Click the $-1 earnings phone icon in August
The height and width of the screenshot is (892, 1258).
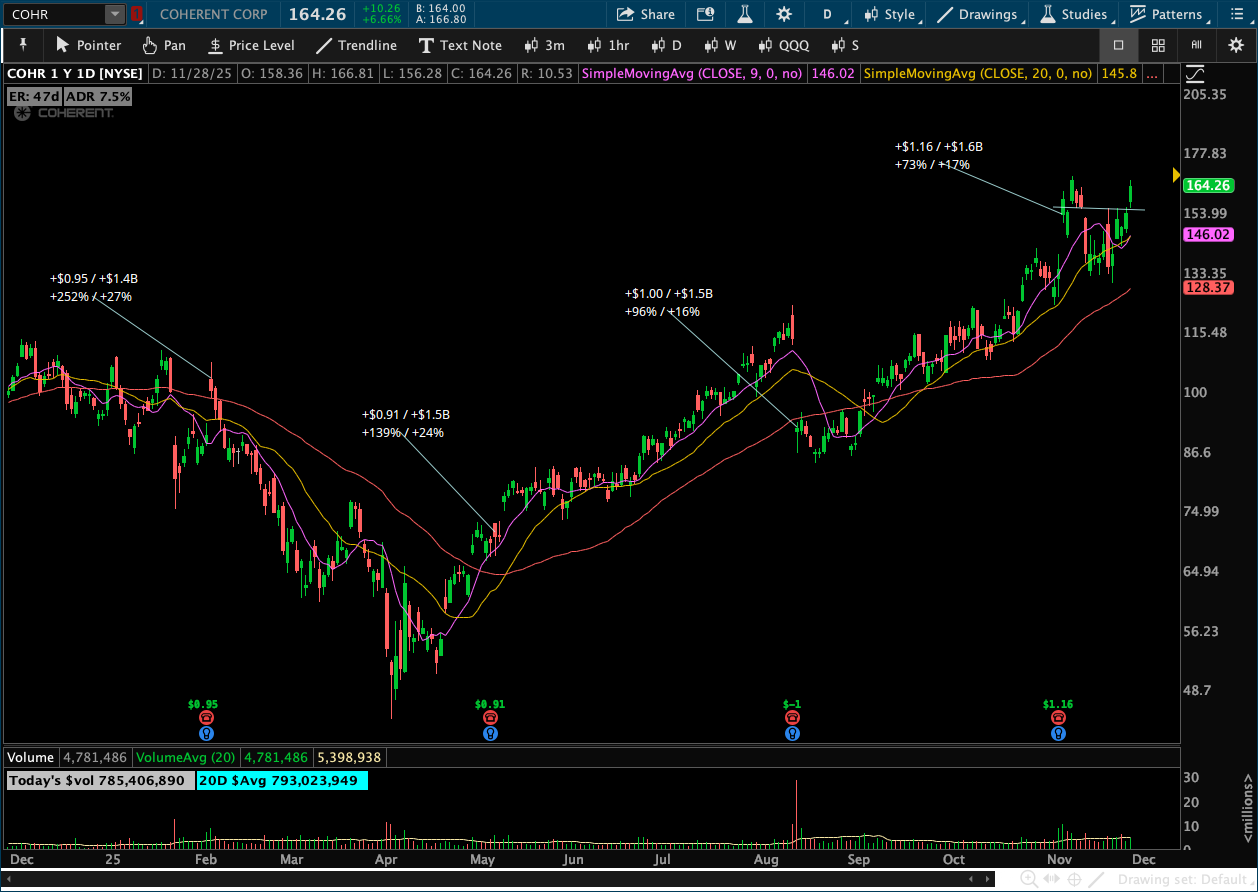[x=792, y=718]
